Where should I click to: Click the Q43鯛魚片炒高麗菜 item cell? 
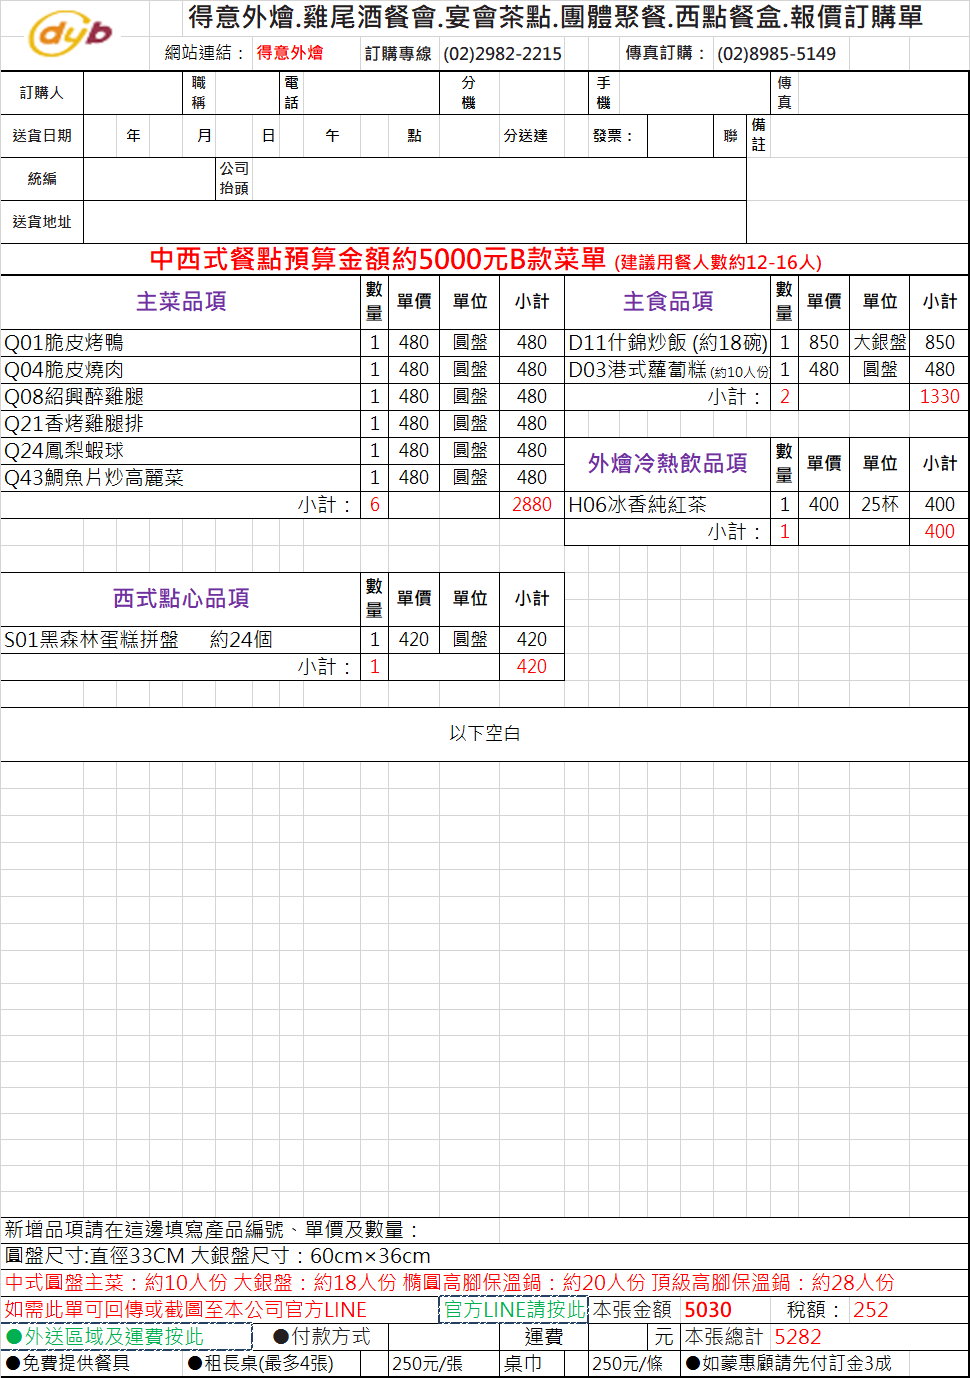(x=180, y=478)
